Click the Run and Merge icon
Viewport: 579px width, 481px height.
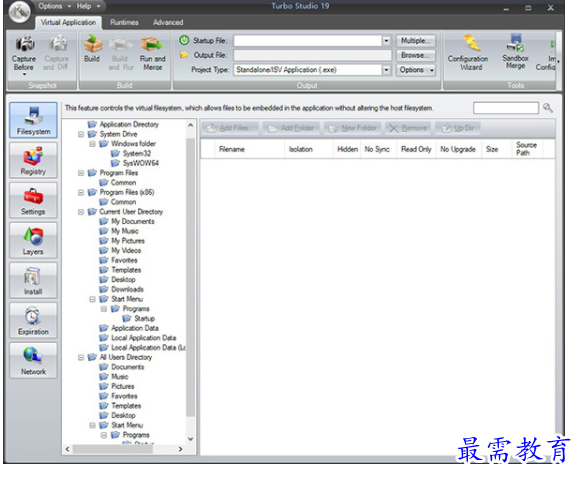point(152,44)
